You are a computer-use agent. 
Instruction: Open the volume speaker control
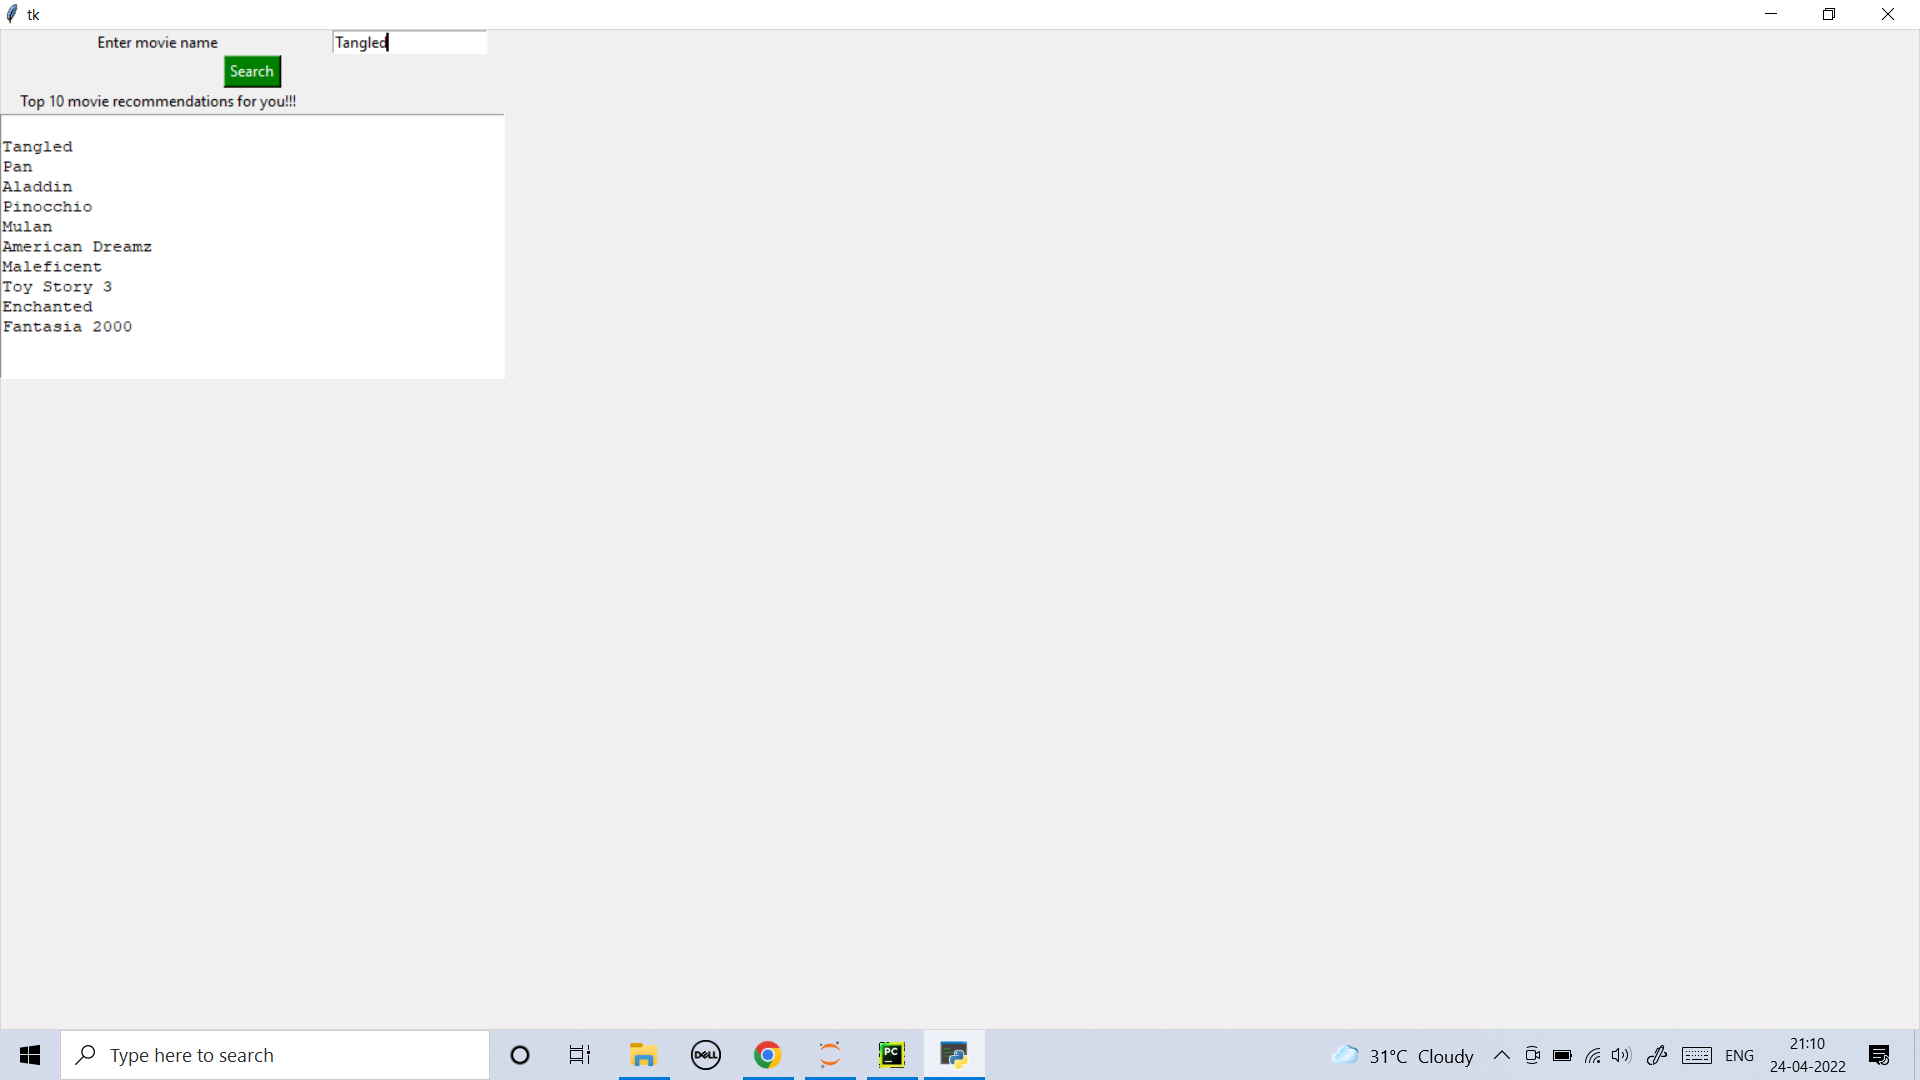click(x=1621, y=1055)
